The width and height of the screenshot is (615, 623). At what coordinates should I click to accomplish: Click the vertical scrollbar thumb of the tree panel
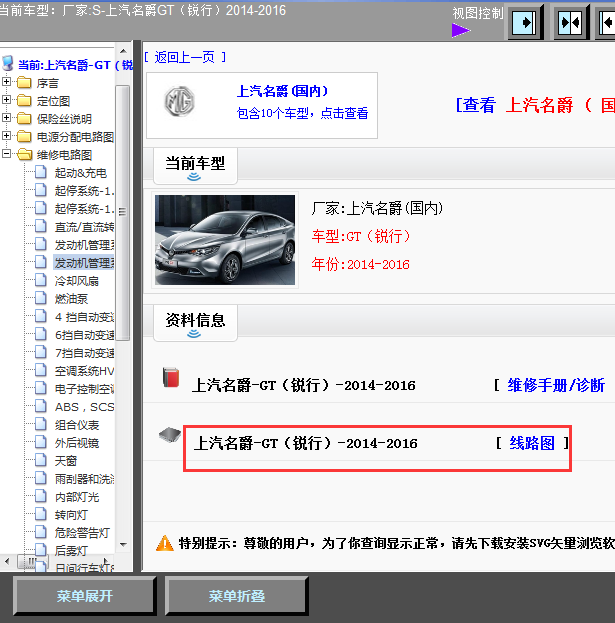pyautogui.click(x=122, y=213)
